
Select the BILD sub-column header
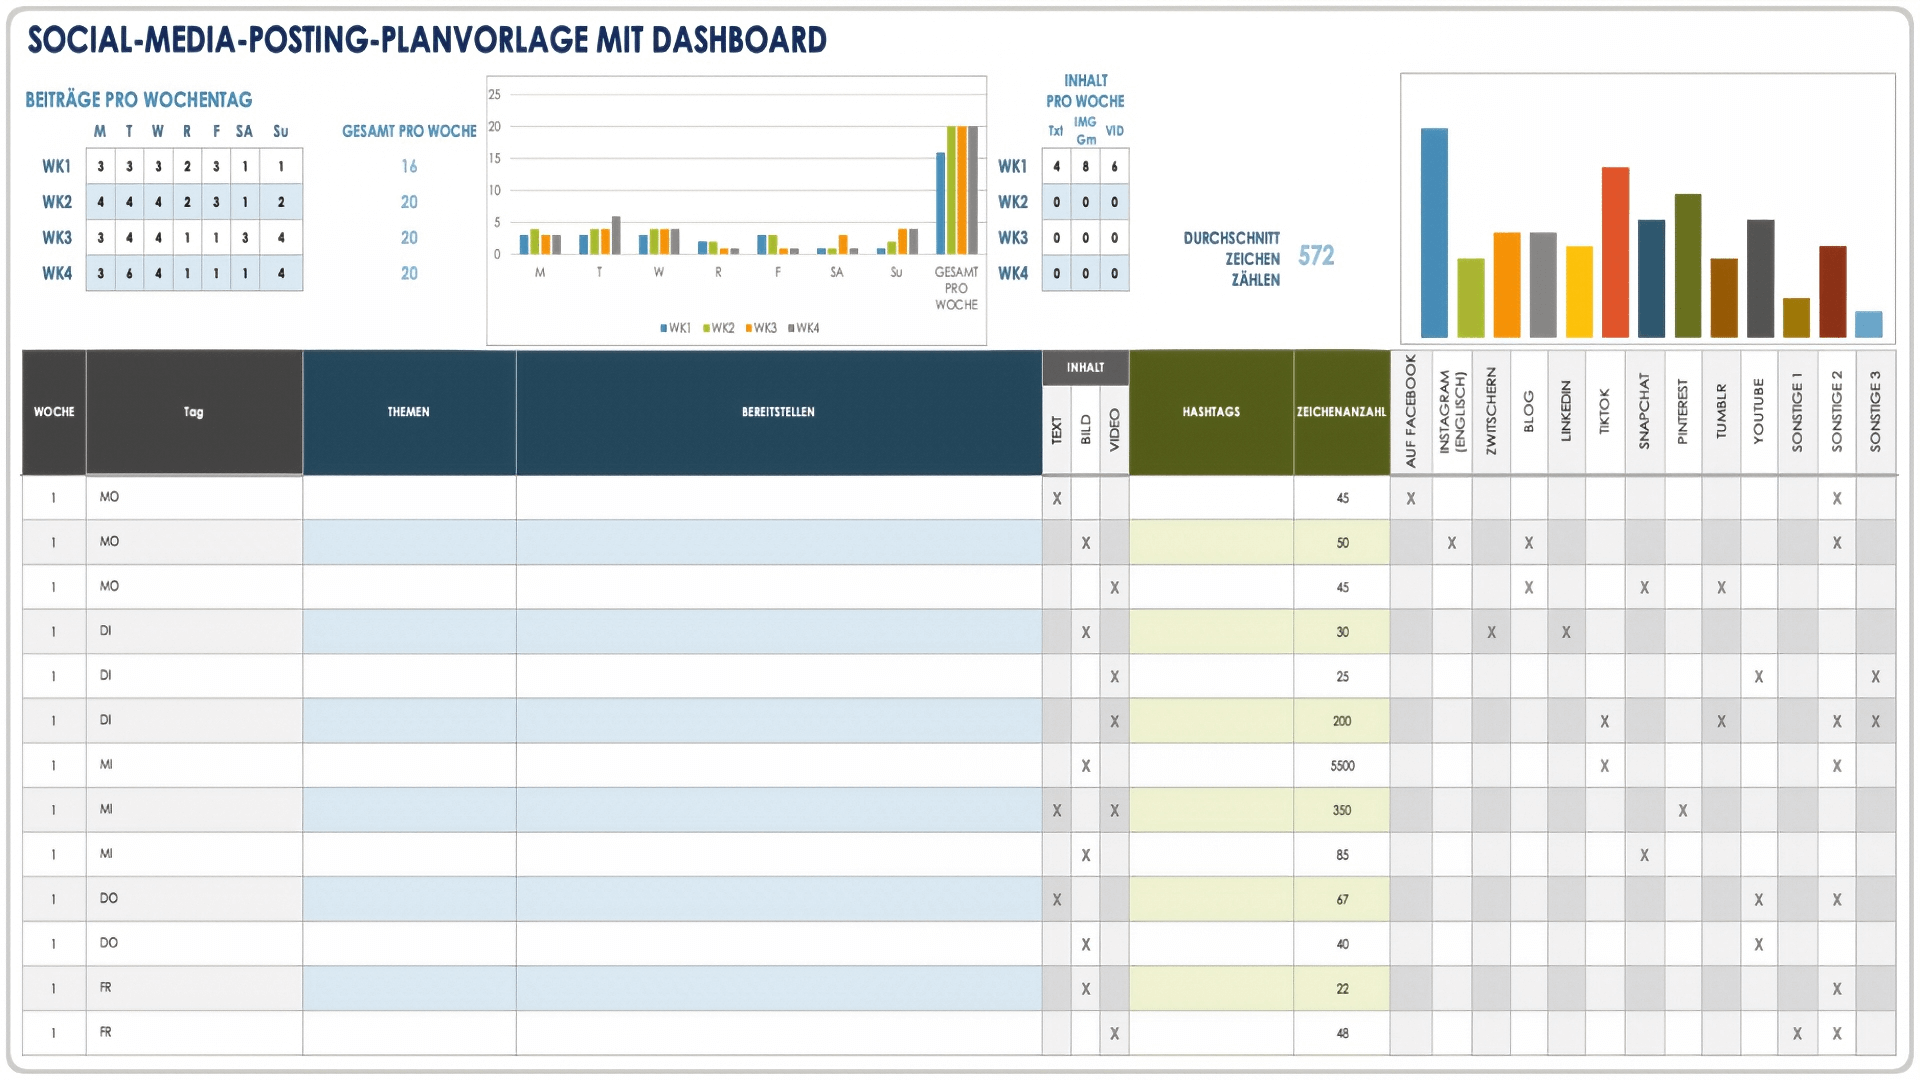(x=1085, y=430)
